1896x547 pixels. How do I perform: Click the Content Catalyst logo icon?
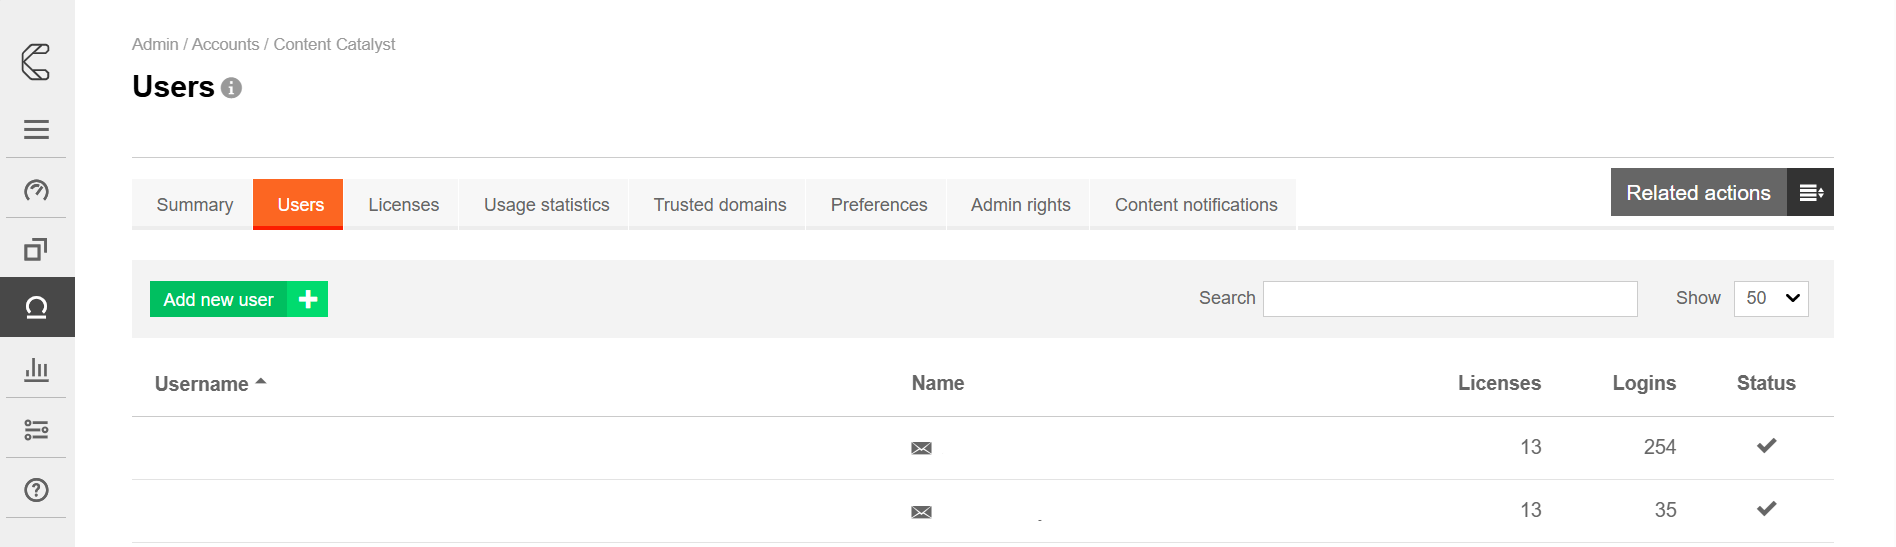36,62
